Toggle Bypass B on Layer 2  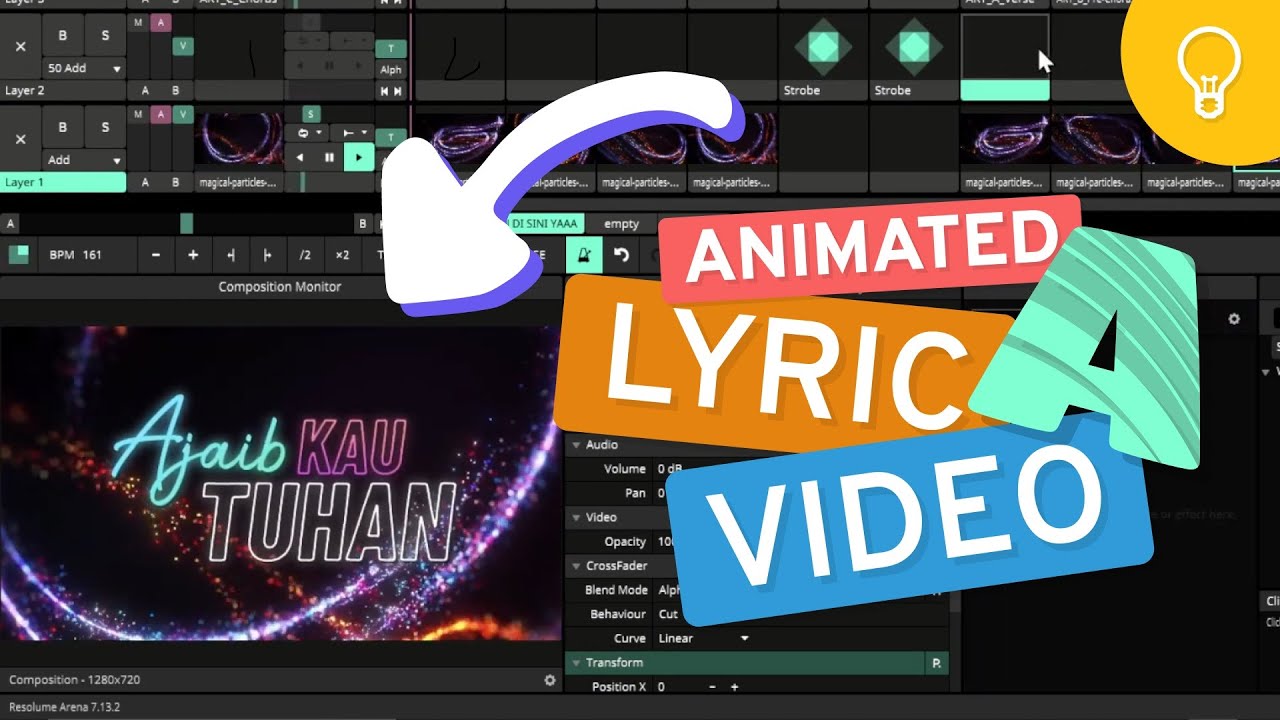63,35
